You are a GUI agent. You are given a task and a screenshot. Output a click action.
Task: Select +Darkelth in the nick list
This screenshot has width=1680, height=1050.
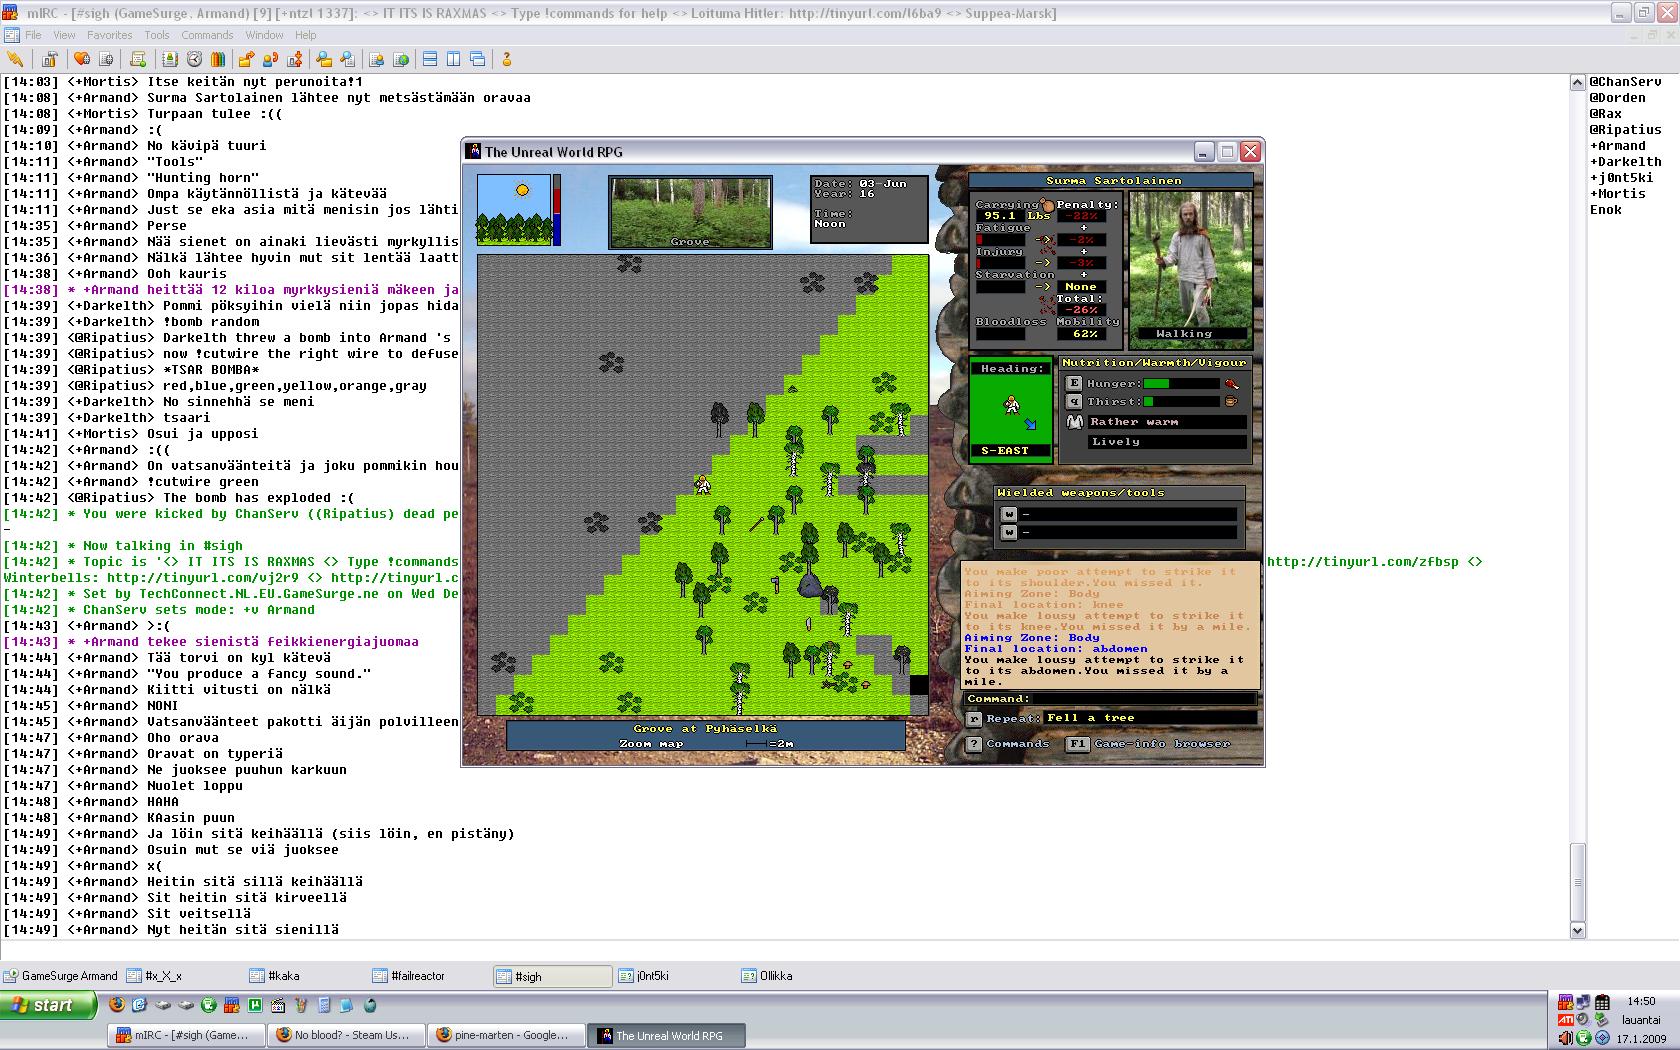[1625, 162]
